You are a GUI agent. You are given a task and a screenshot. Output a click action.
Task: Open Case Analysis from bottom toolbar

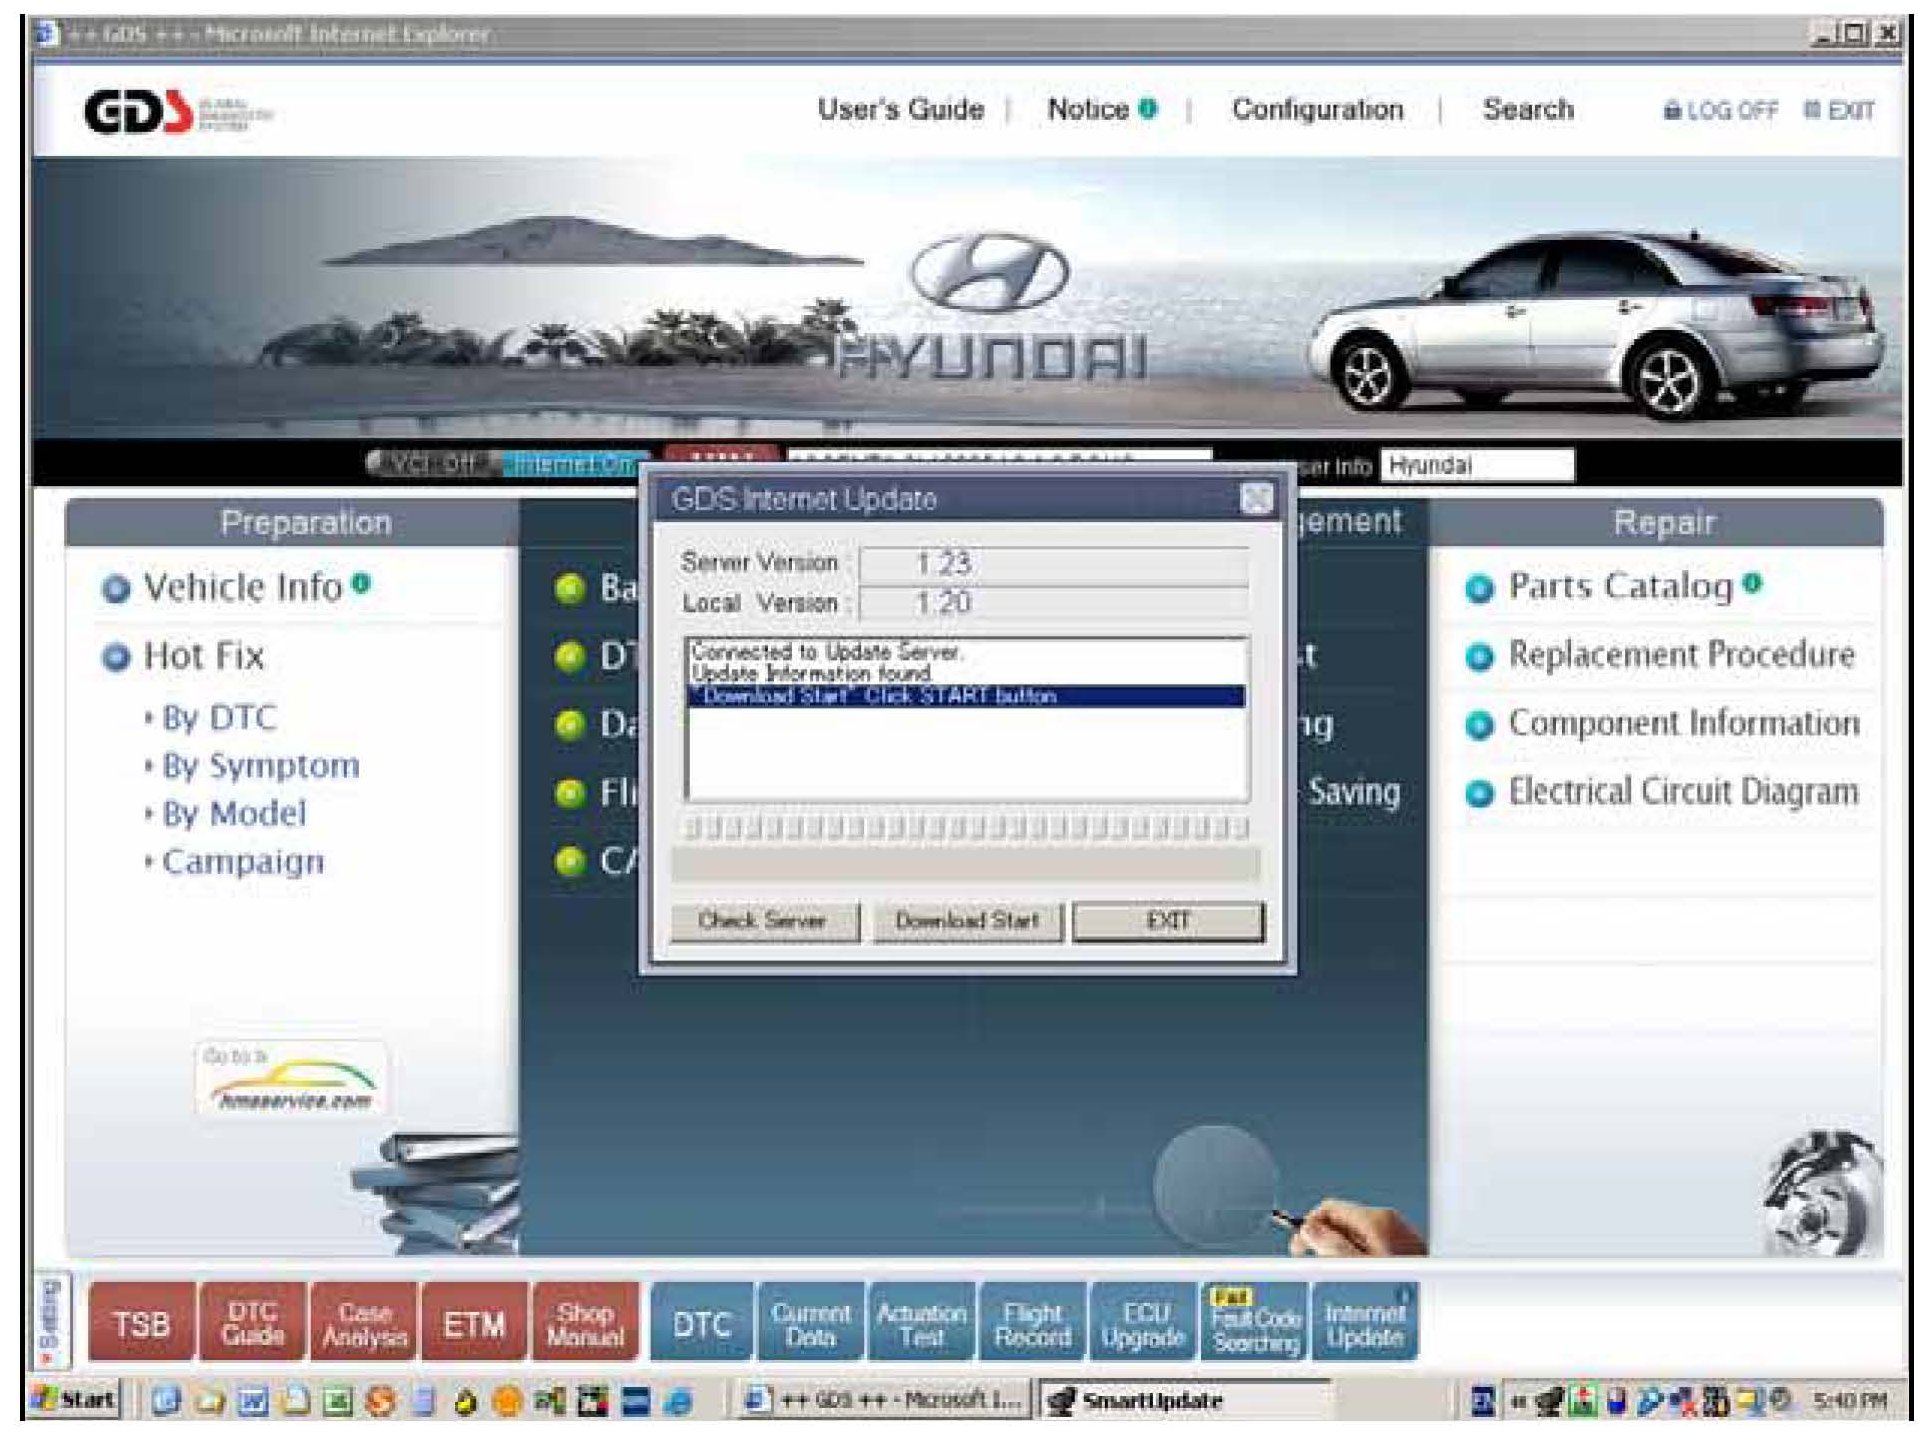coord(364,1324)
